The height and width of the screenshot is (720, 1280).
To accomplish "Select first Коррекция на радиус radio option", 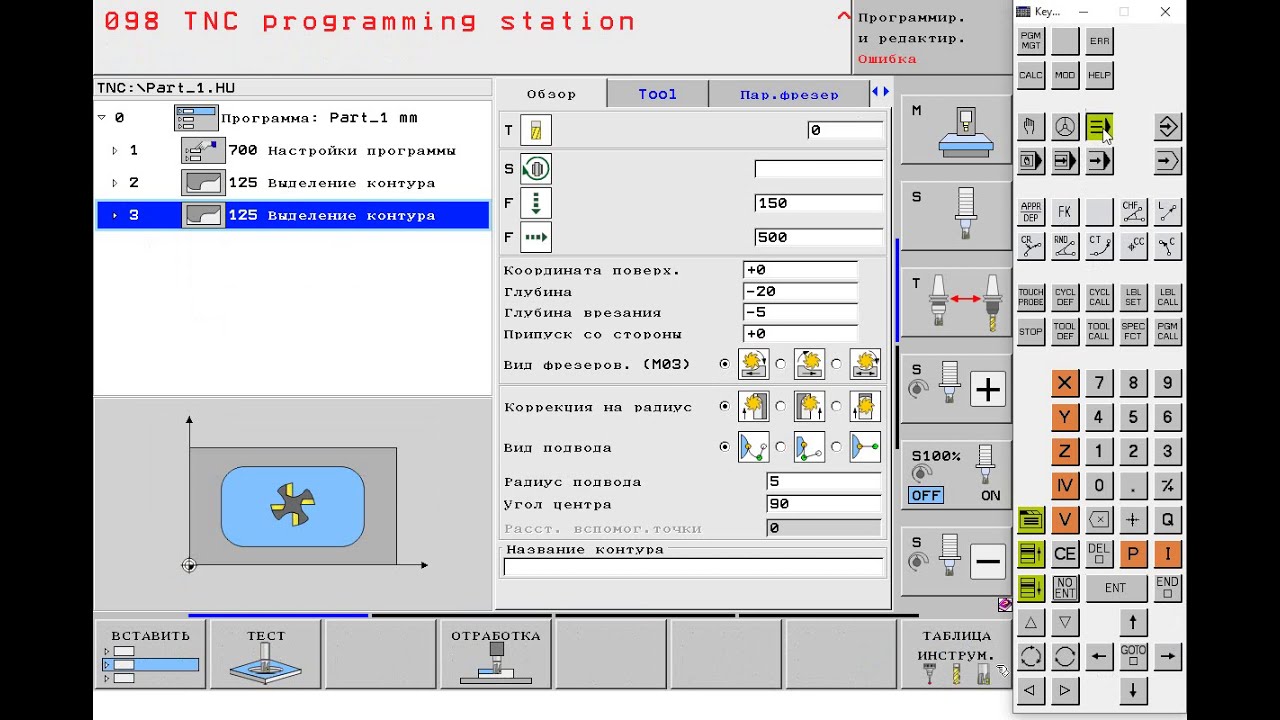I will point(724,407).
